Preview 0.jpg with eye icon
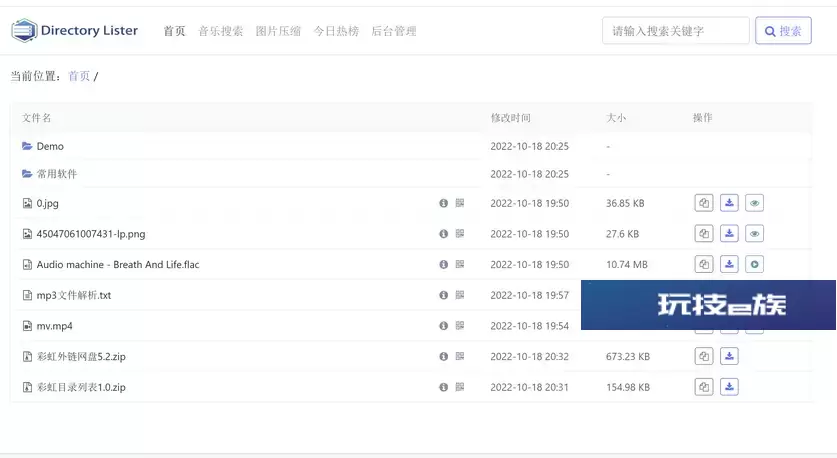This screenshot has width=837, height=458. pyautogui.click(x=754, y=203)
